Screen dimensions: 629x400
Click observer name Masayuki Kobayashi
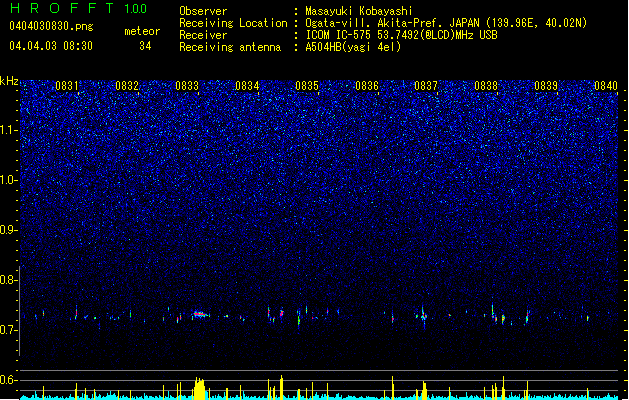359,11
